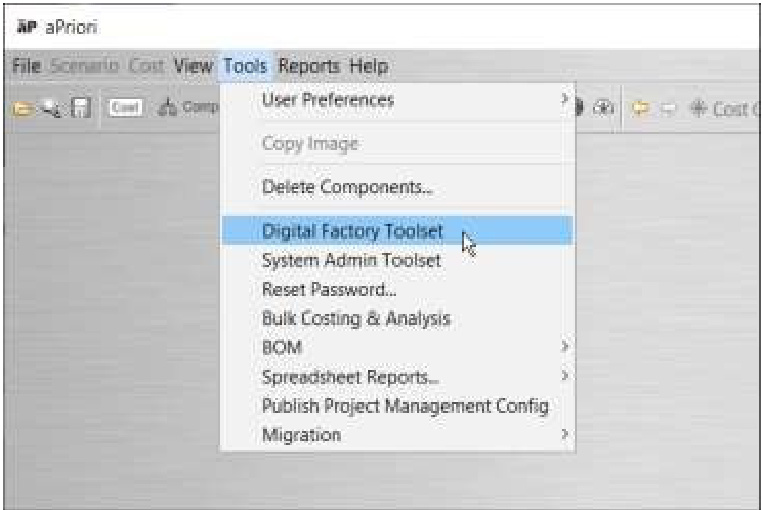Choose System Admin Toolset from menu

pyautogui.click(x=351, y=261)
